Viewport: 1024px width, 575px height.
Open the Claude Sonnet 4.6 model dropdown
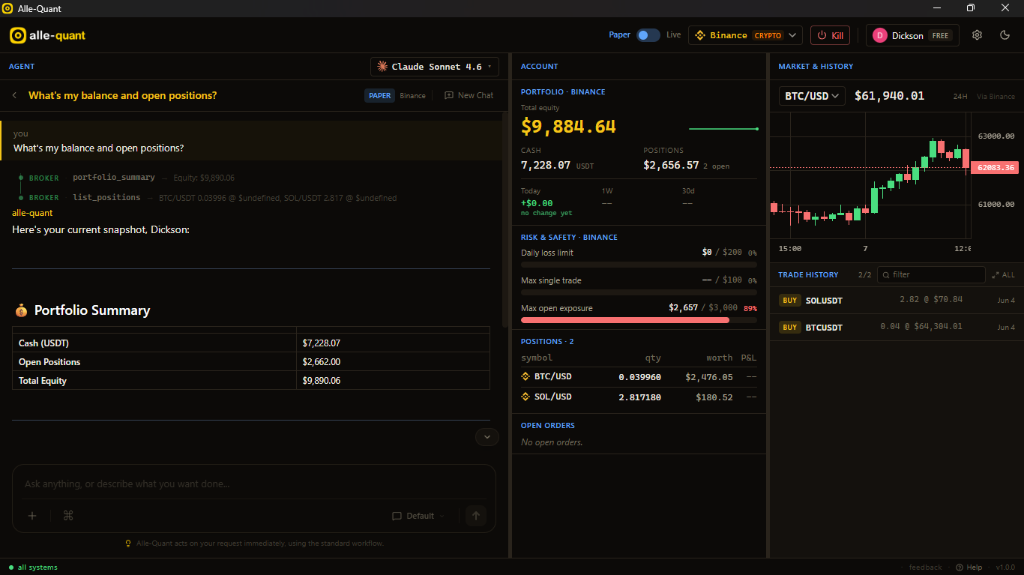click(434, 67)
